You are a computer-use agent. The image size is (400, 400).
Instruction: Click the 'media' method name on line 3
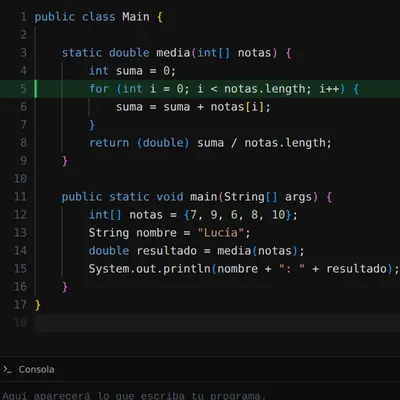coord(173,53)
